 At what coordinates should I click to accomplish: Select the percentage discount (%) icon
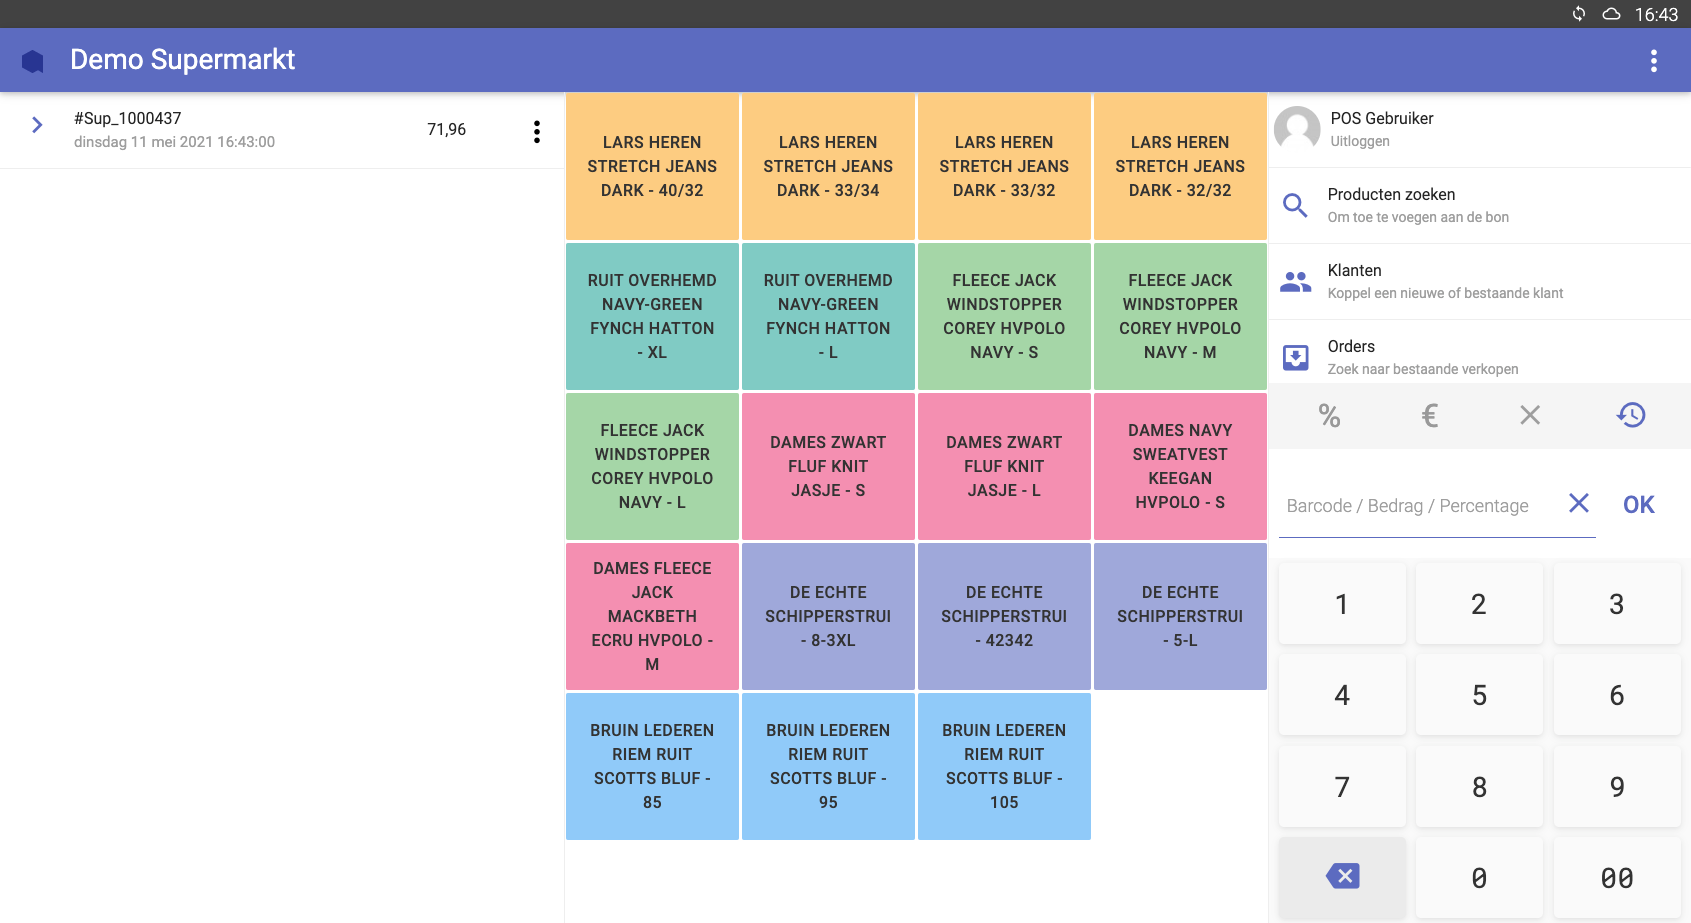coord(1330,415)
